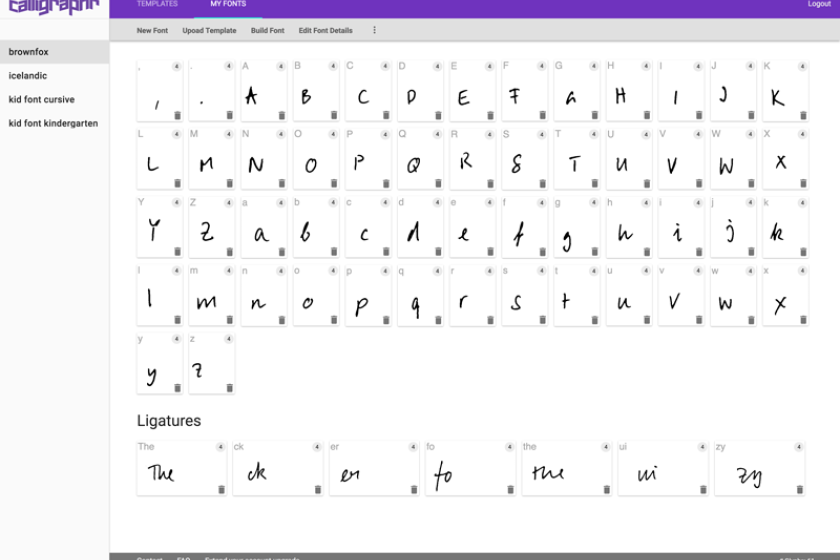This screenshot has height=560, width=840.
Task: Open the lowercase q glyph card
Action: pos(420,296)
